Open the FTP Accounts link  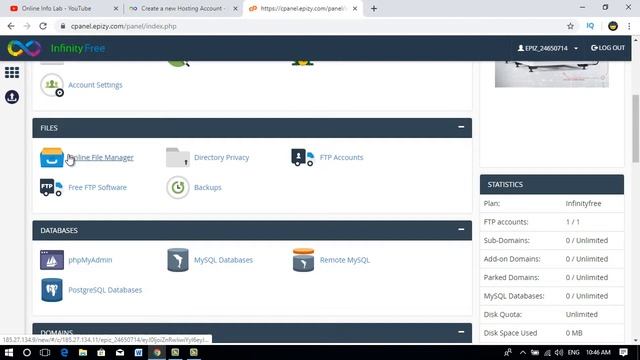[x=341, y=158]
